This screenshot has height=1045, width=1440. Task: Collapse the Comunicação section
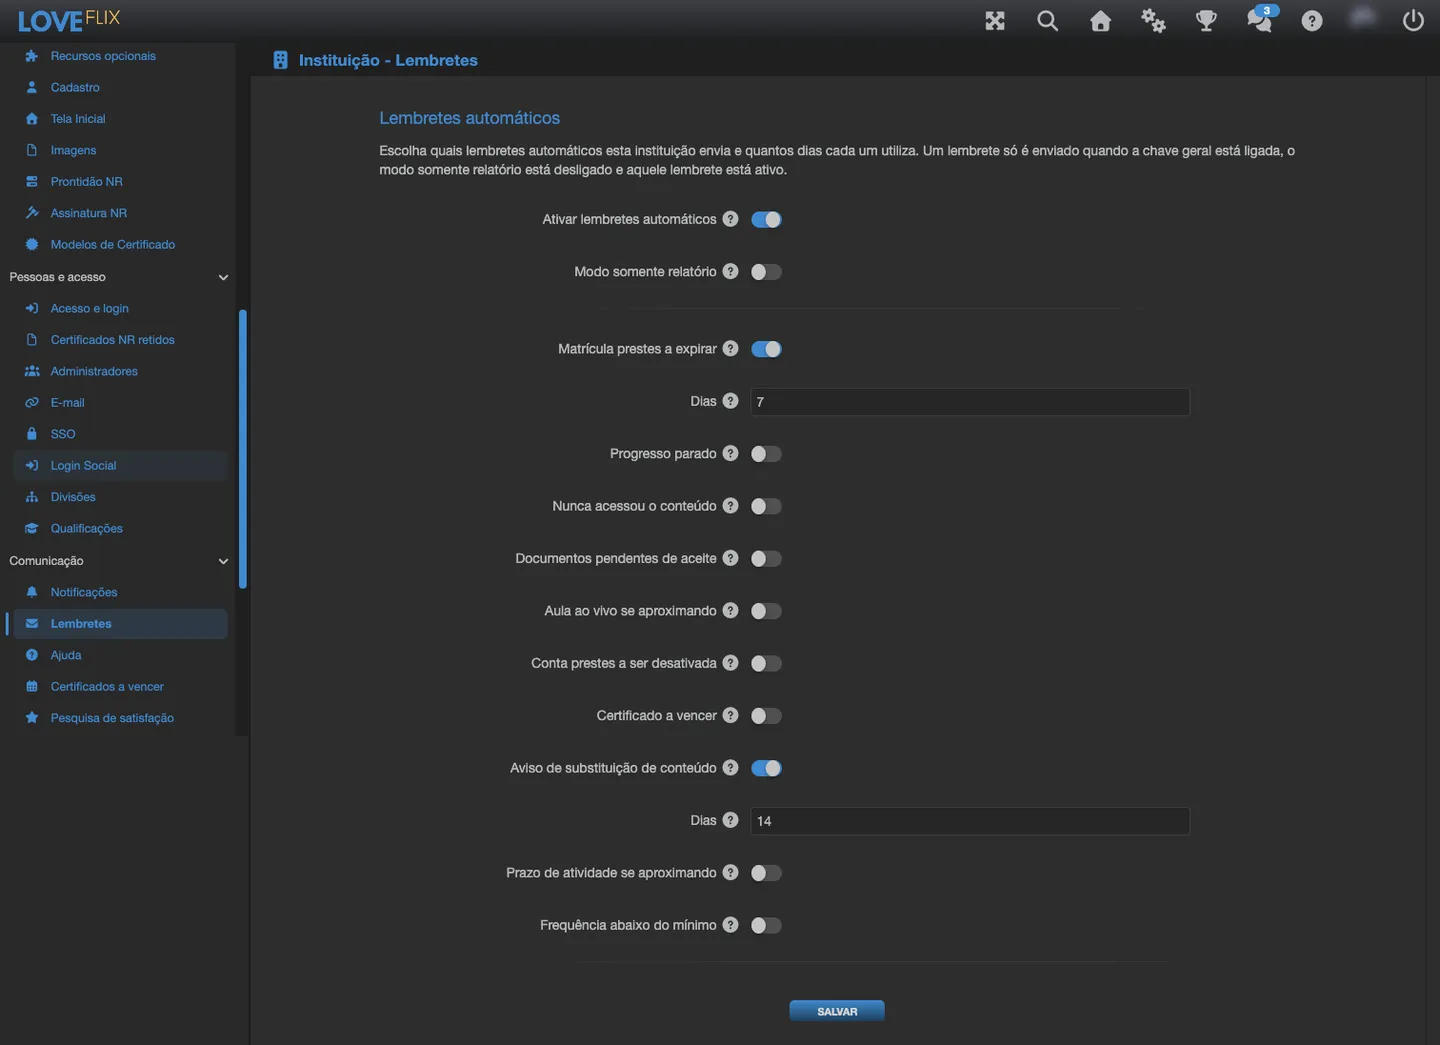point(119,561)
